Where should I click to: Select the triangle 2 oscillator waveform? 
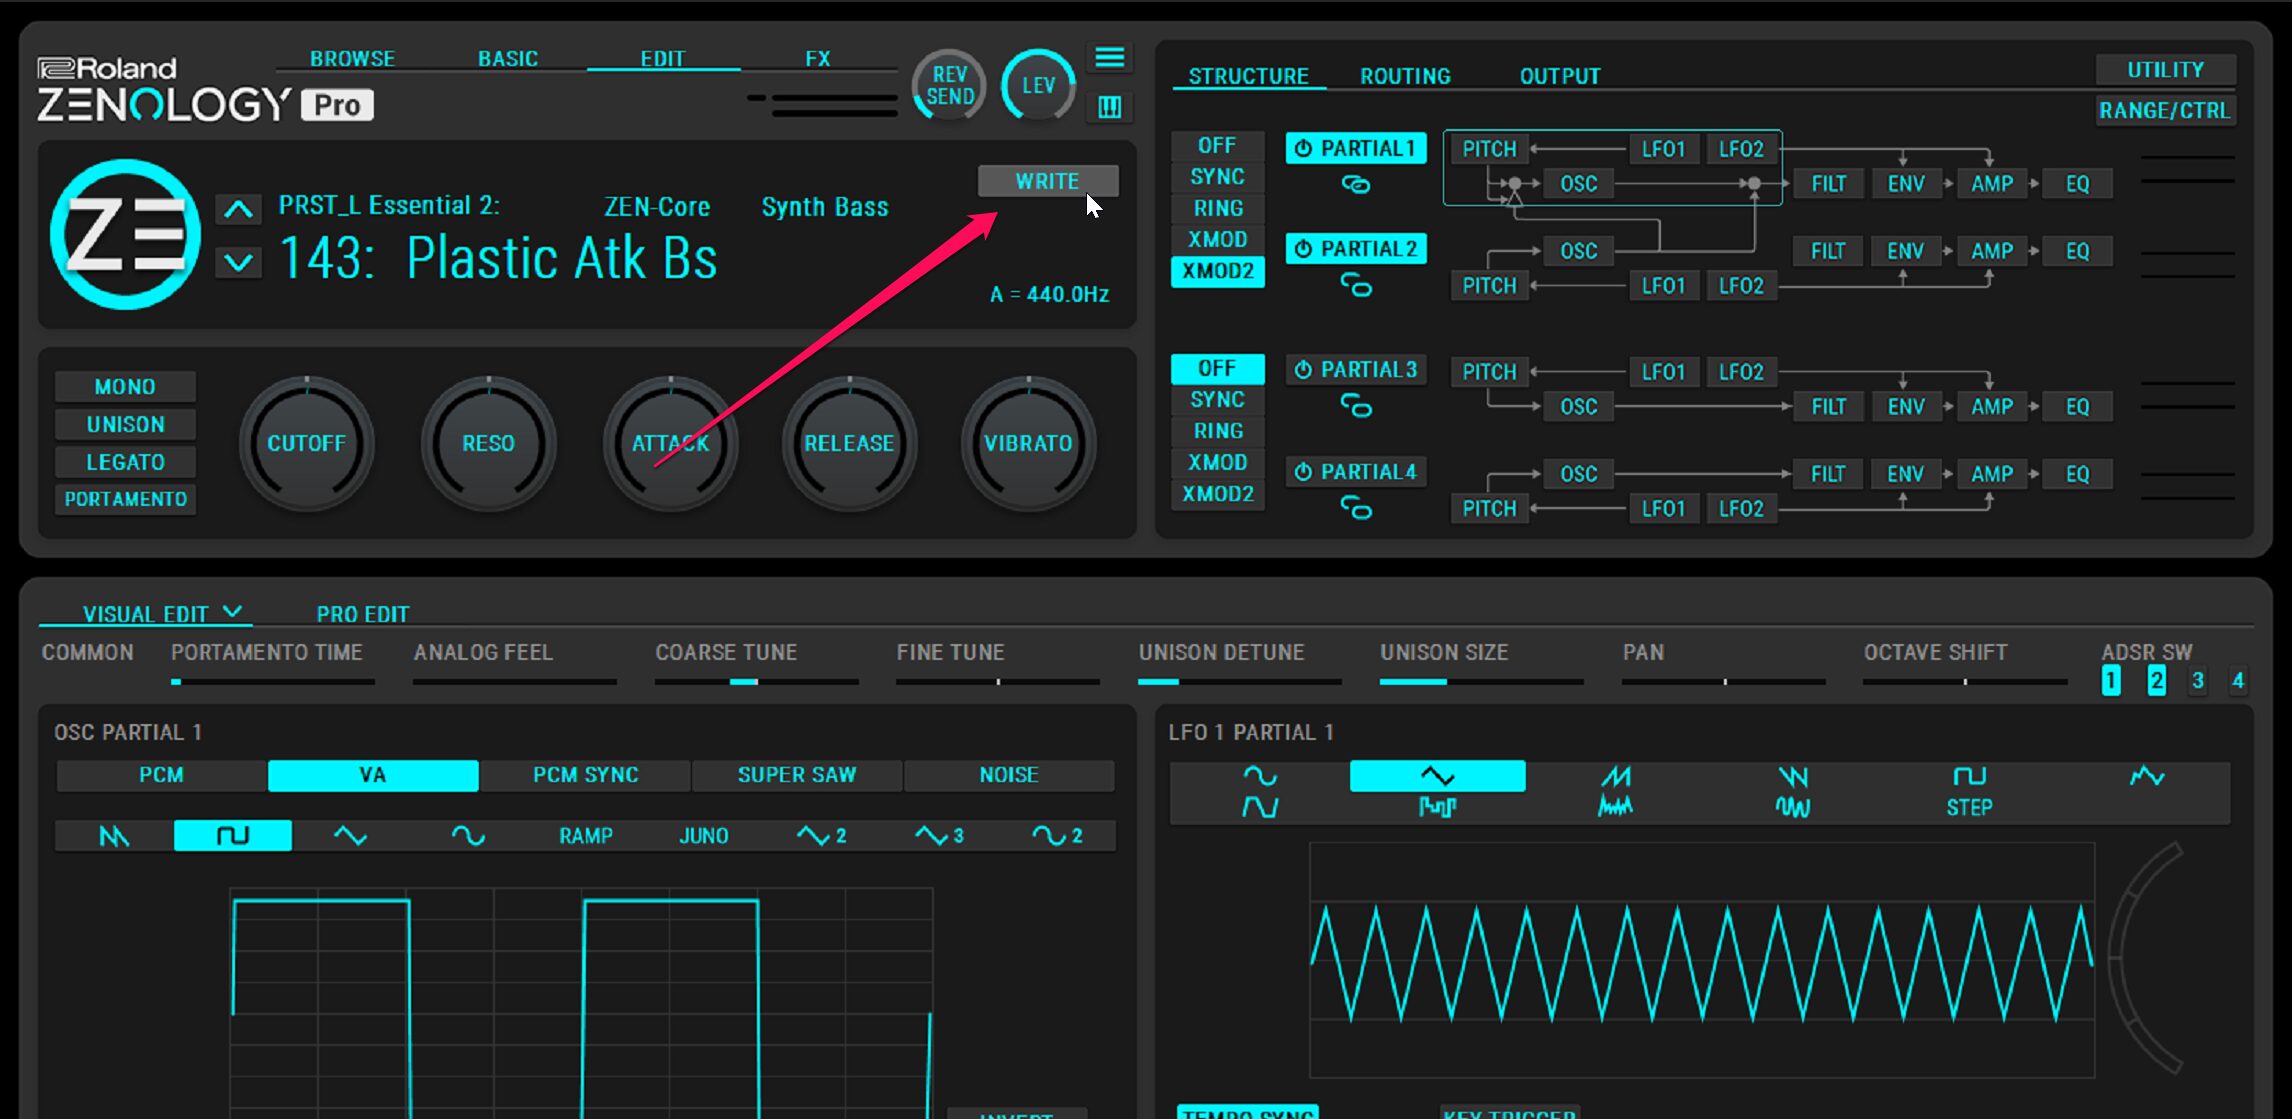822,835
